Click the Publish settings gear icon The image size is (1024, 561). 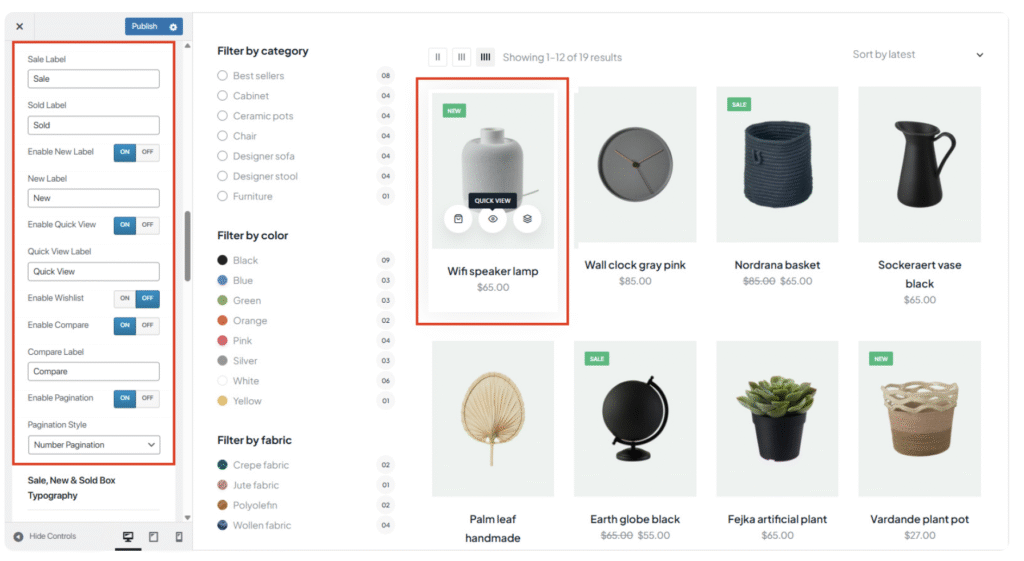173,27
